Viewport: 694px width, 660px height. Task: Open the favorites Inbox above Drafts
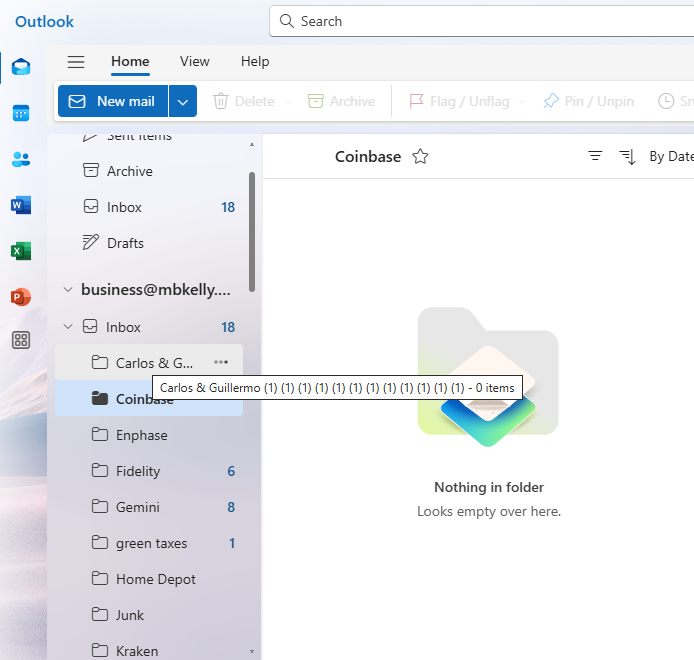[x=149, y=207]
